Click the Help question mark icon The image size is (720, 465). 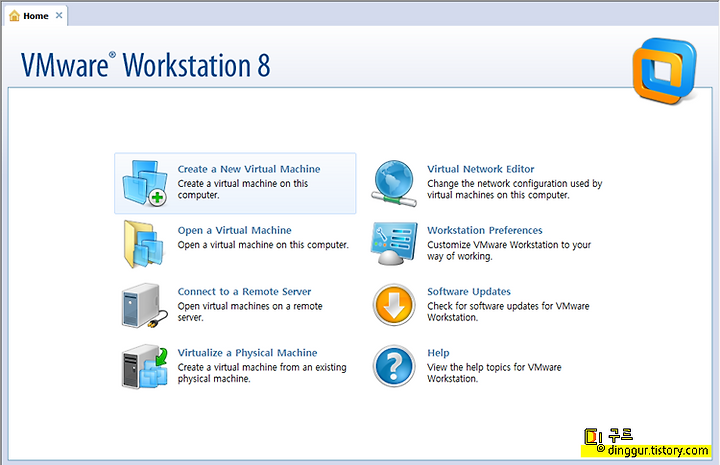point(394,366)
